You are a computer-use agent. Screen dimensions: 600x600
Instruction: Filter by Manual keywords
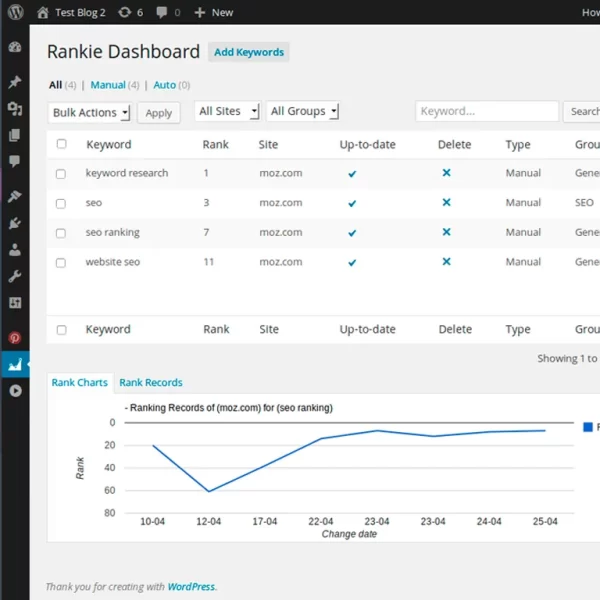[x=108, y=85]
